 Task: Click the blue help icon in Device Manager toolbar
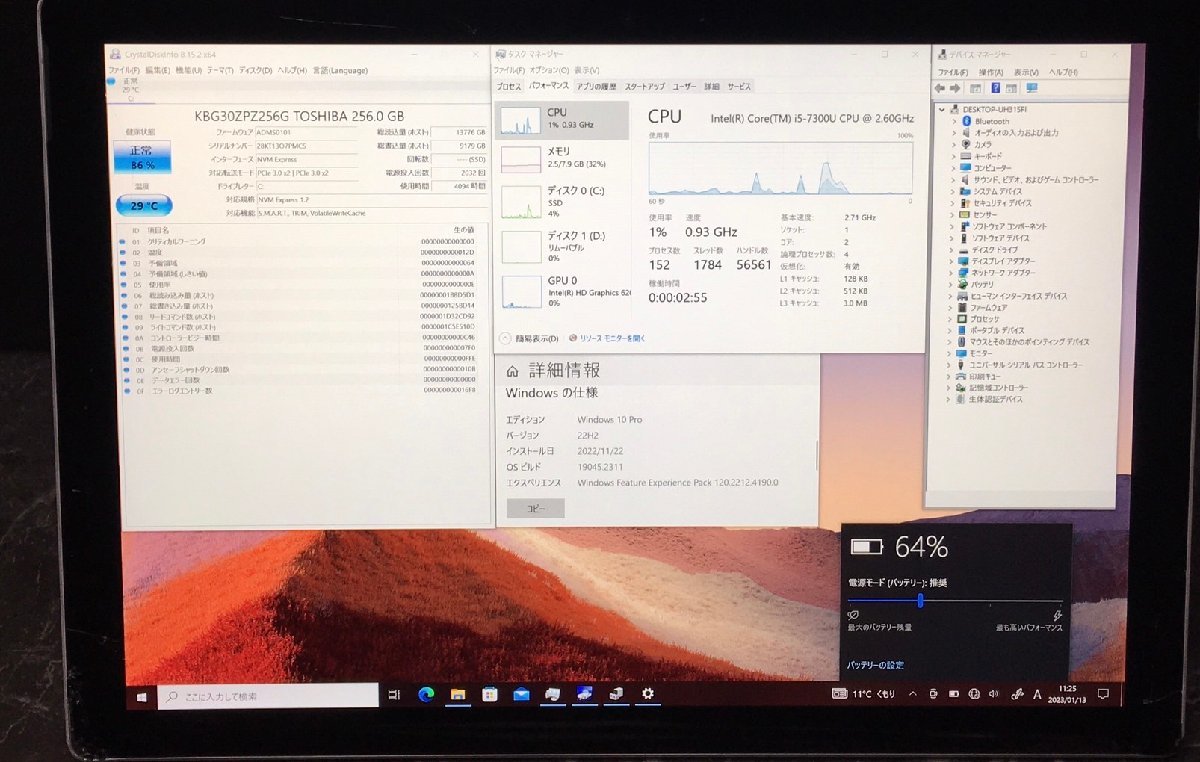pos(994,88)
